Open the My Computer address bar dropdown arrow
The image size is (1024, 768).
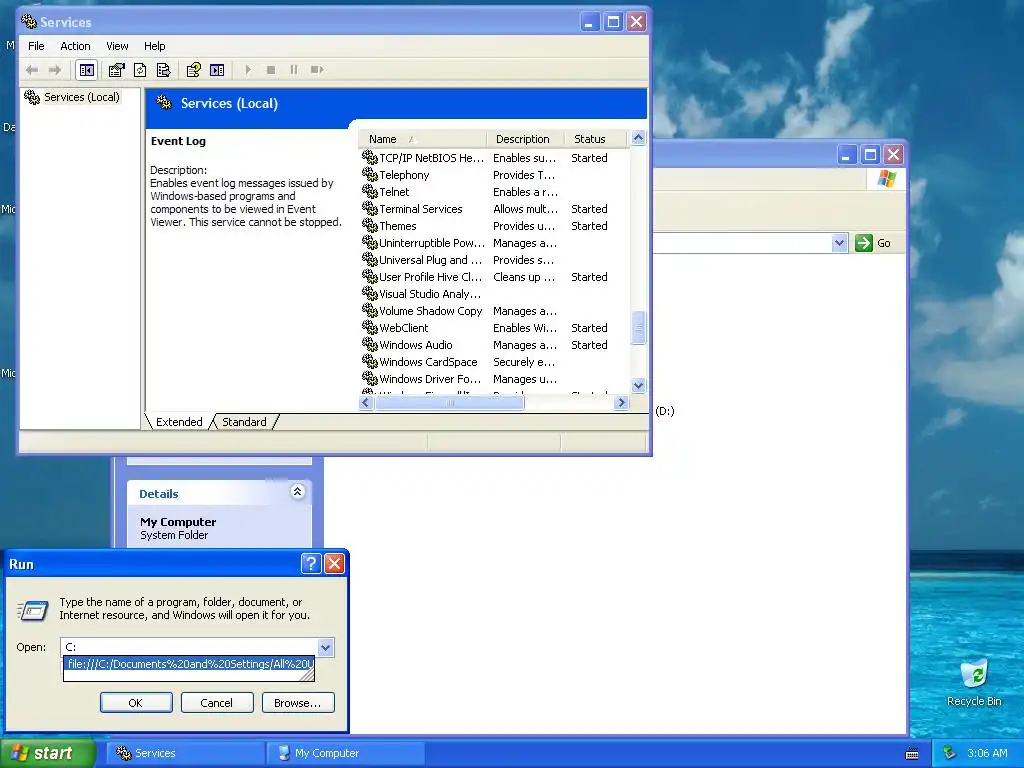[x=839, y=243]
